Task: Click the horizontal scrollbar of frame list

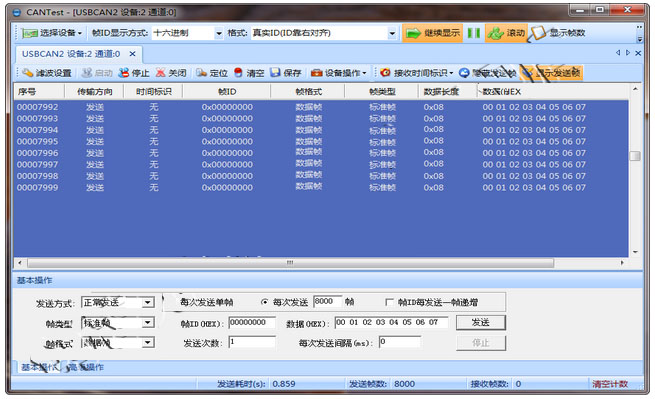Action: click(x=290, y=263)
